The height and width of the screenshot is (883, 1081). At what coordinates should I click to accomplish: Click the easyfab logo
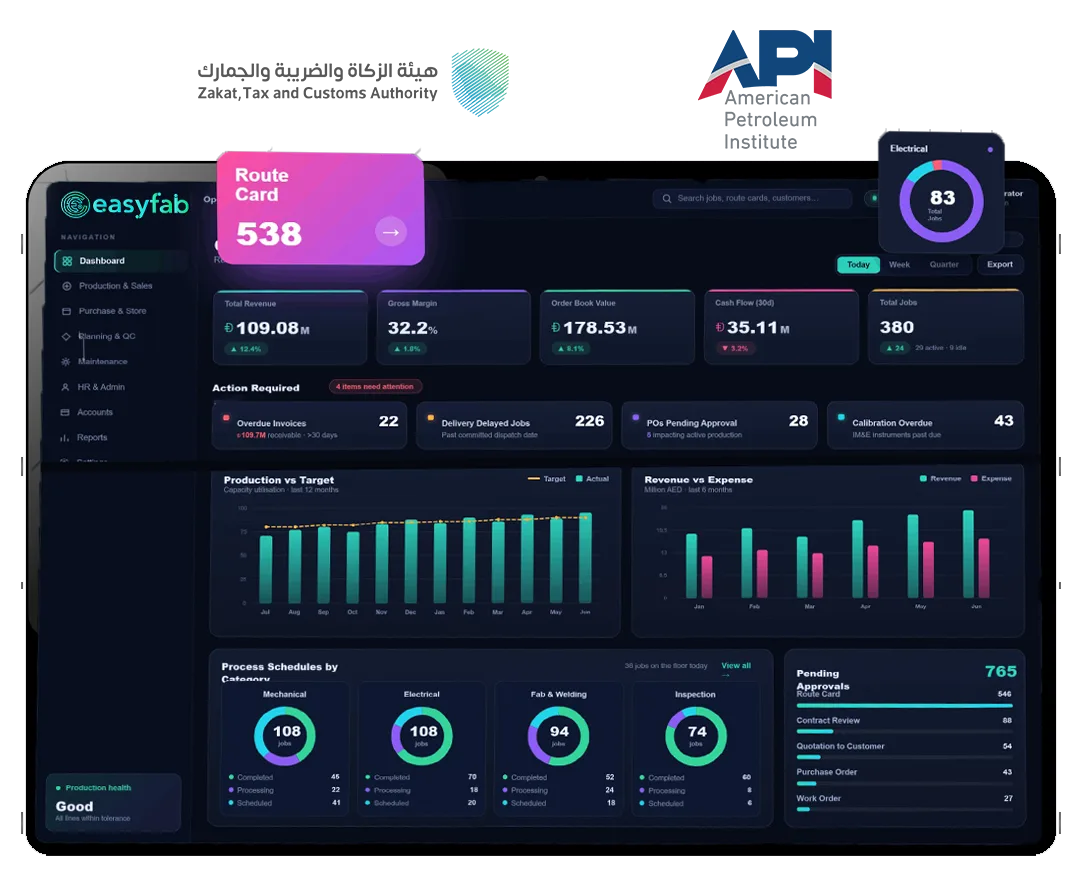pyautogui.click(x=124, y=204)
